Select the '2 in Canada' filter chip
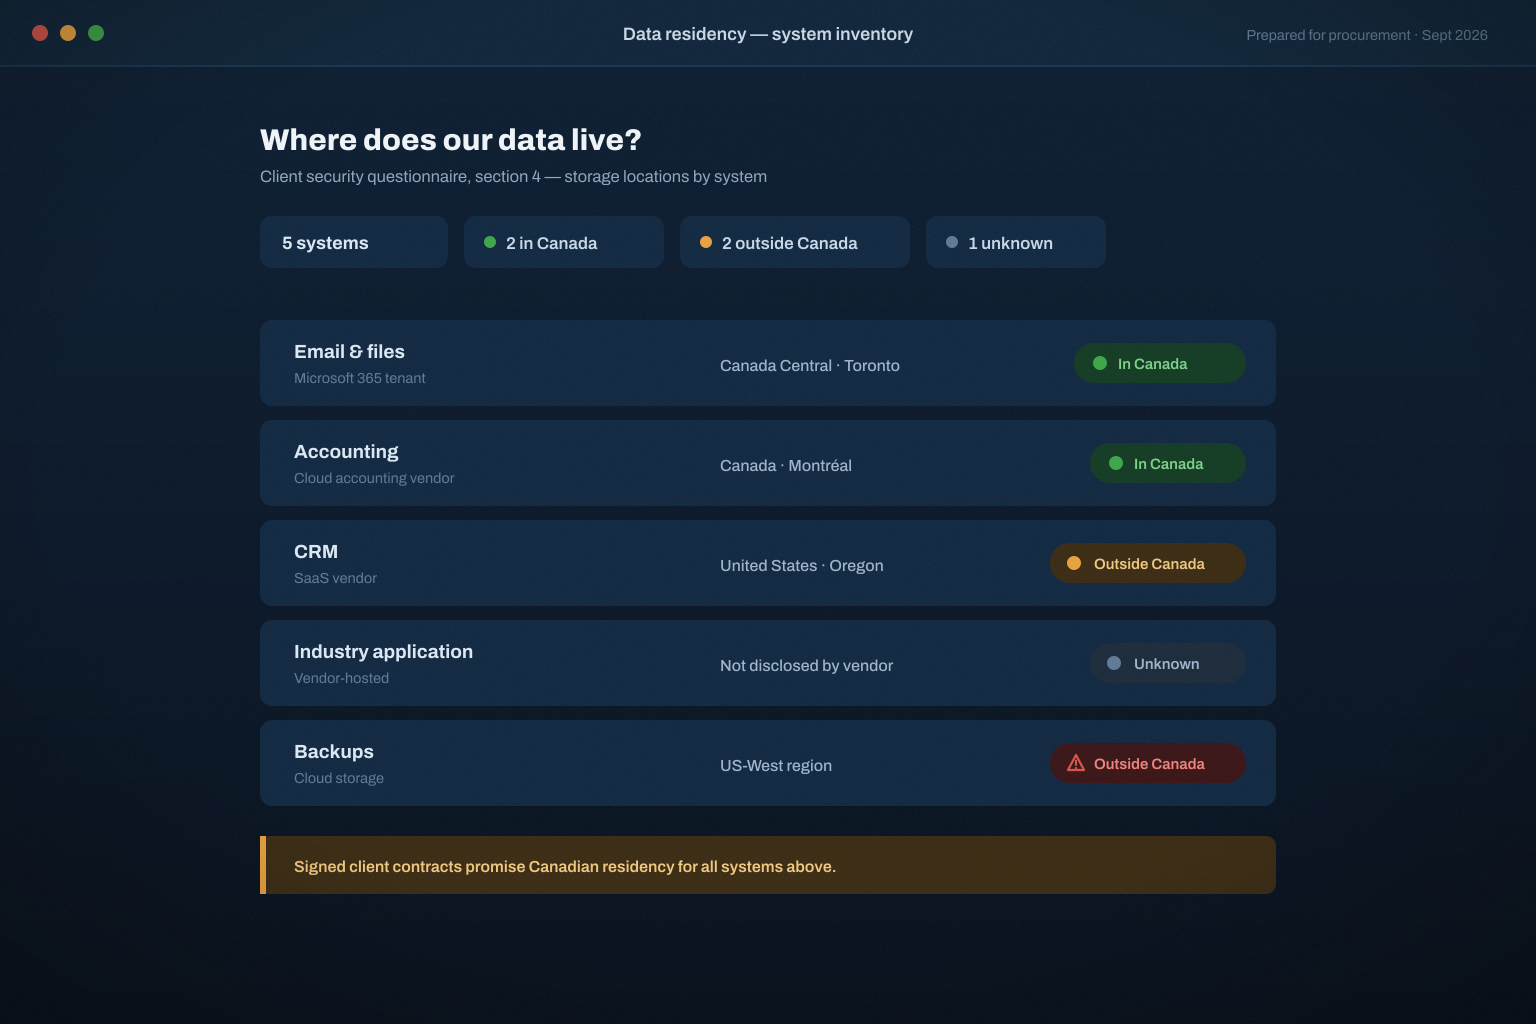Screen dimensions: 1536x1024 [564, 242]
